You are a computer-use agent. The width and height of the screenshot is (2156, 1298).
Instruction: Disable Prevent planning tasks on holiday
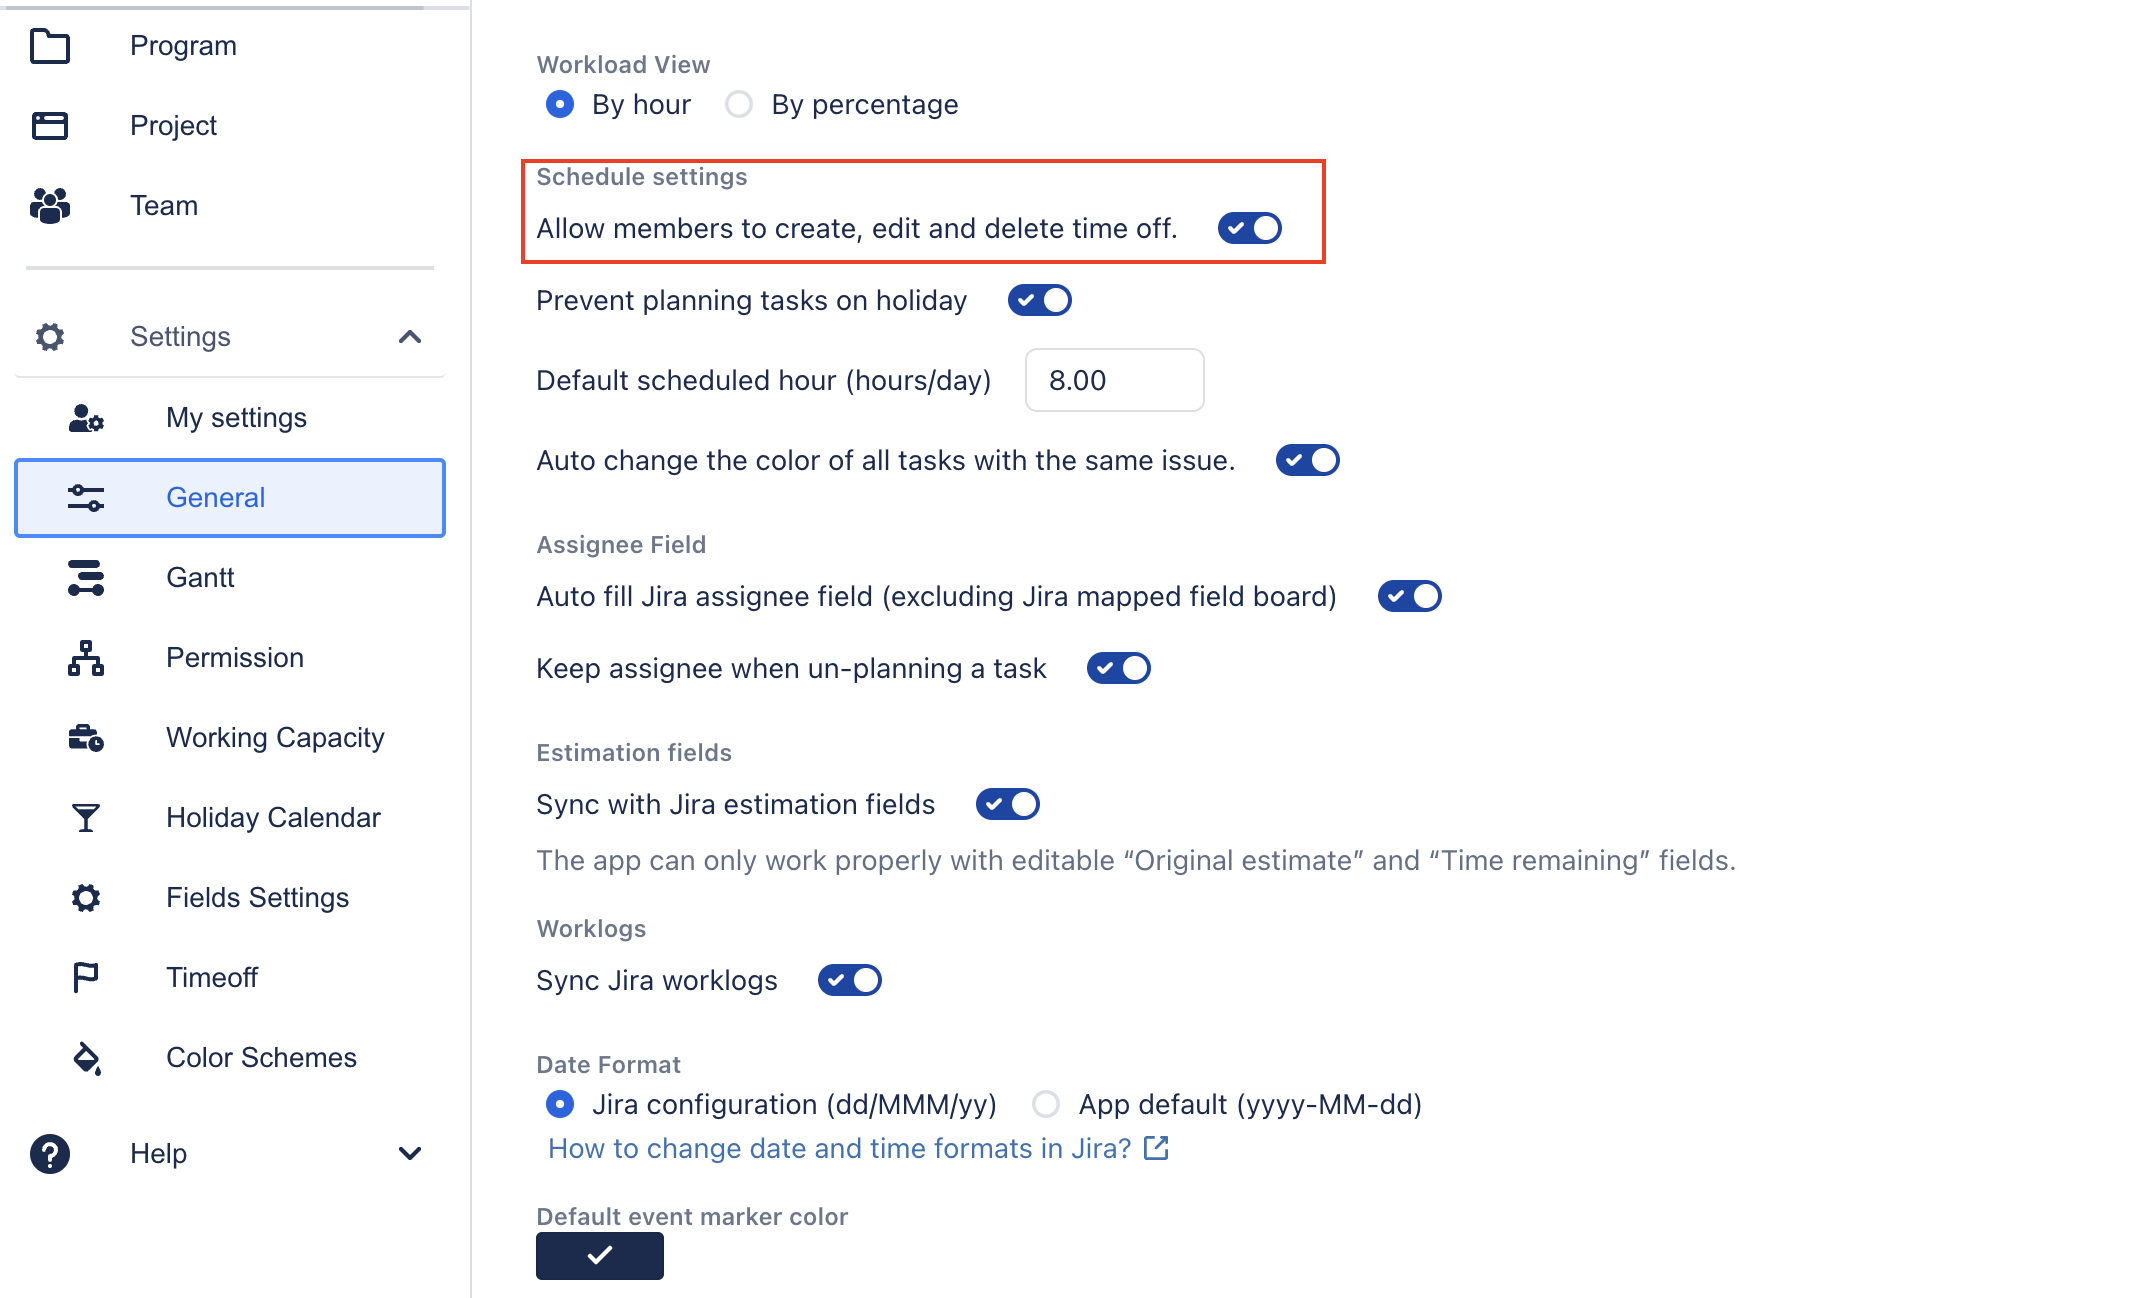[1038, 300]
